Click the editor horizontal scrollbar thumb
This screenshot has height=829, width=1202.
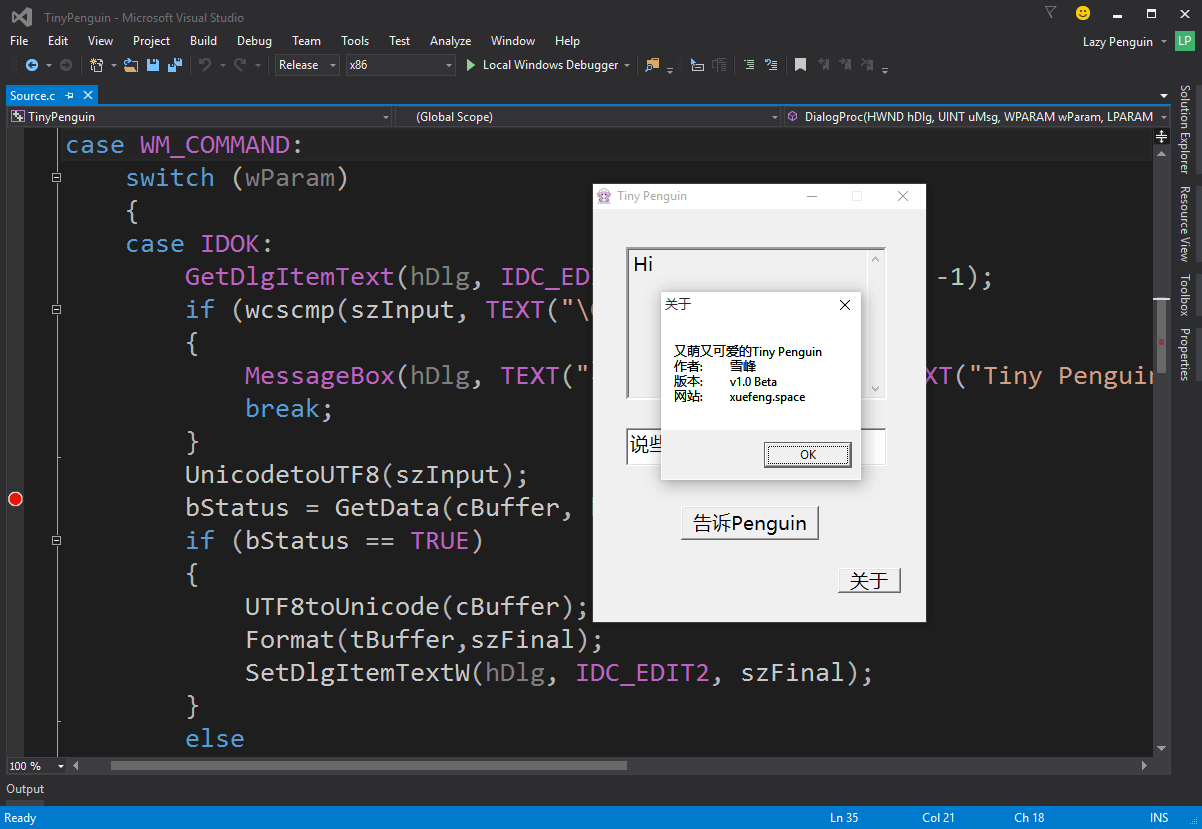368,766
